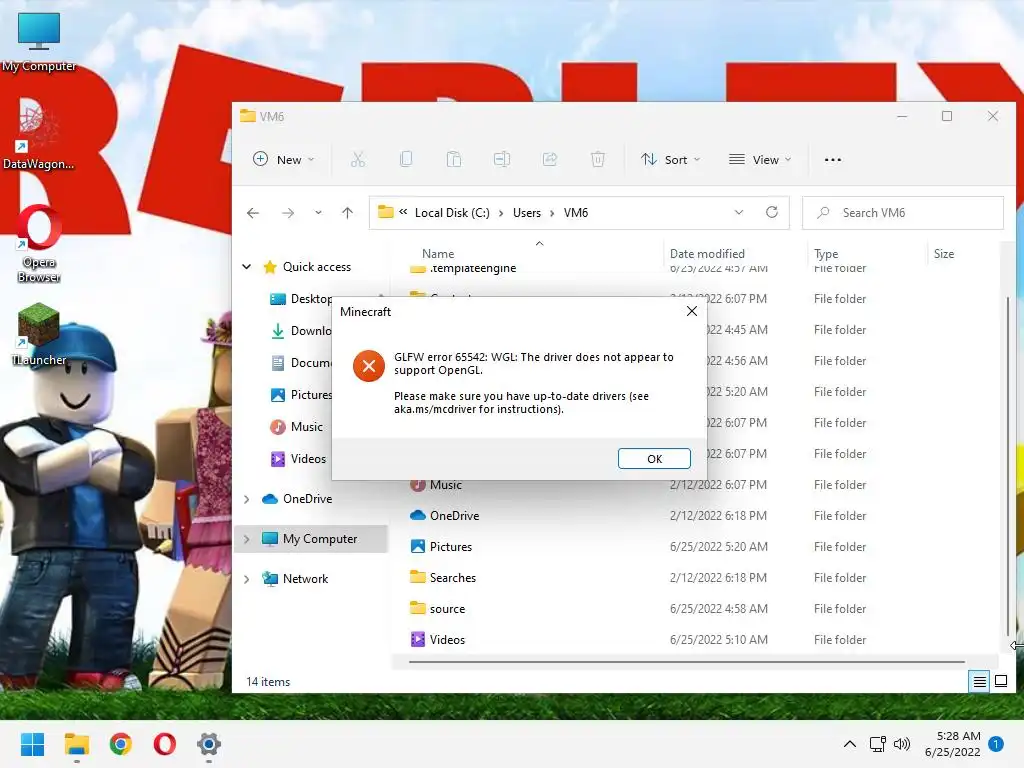Open Settings from the taskbar
Viewport: 1024px width, 768px height.
tap(209, 744)
